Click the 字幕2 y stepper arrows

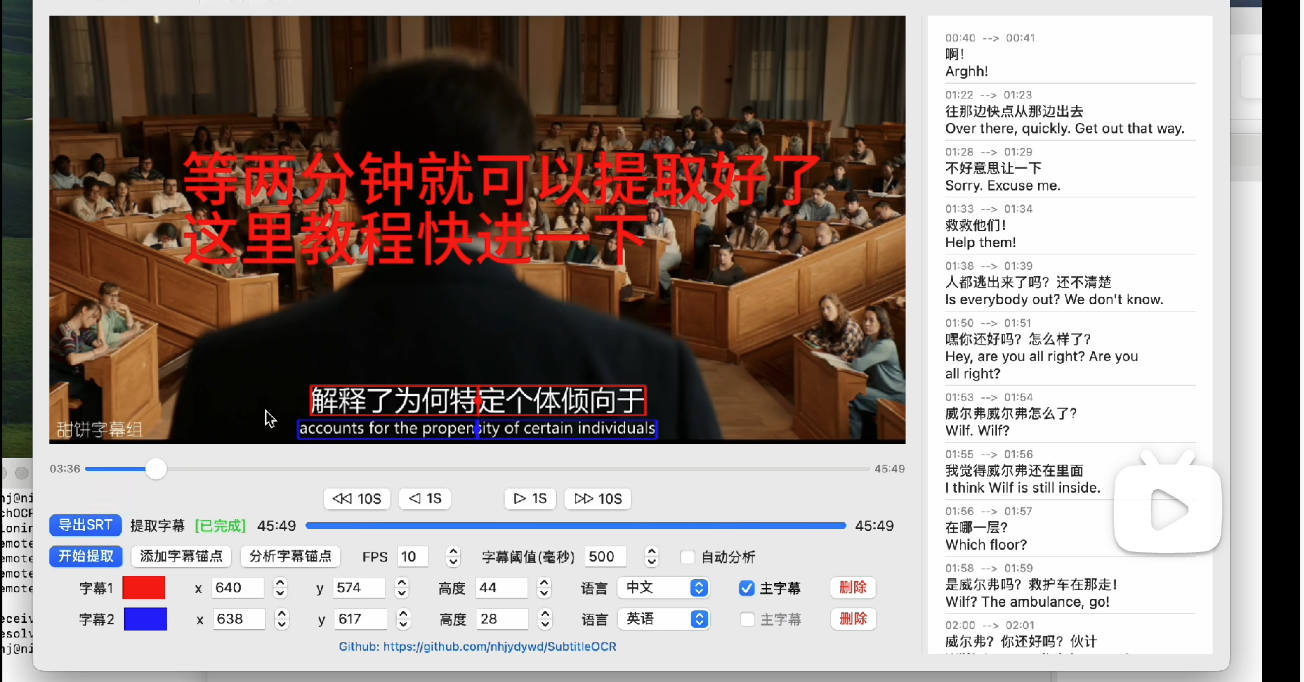(x=402, y=619)
